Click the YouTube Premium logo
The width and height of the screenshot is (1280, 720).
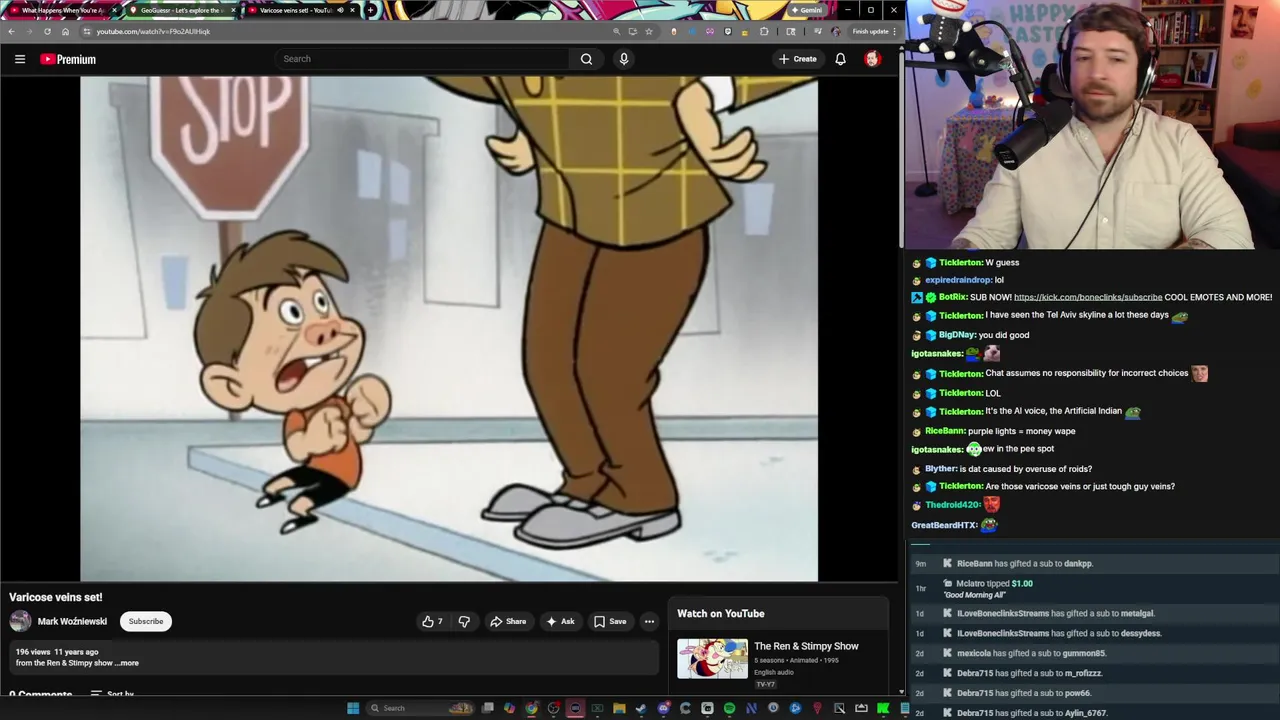pyautogui.click(x=68, y=59)
